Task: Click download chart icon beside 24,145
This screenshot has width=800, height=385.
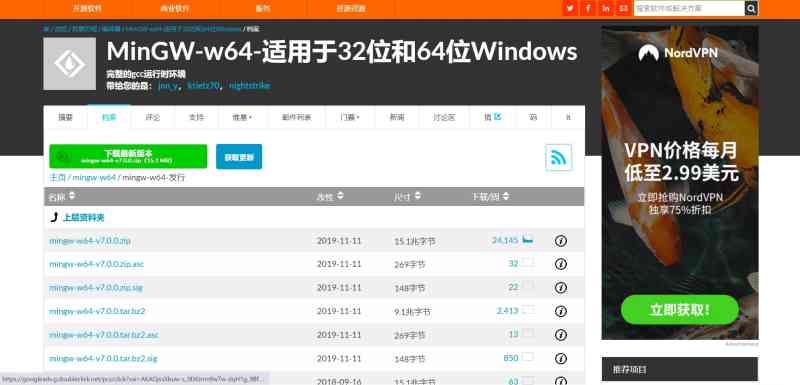Action: pos(528,239)
